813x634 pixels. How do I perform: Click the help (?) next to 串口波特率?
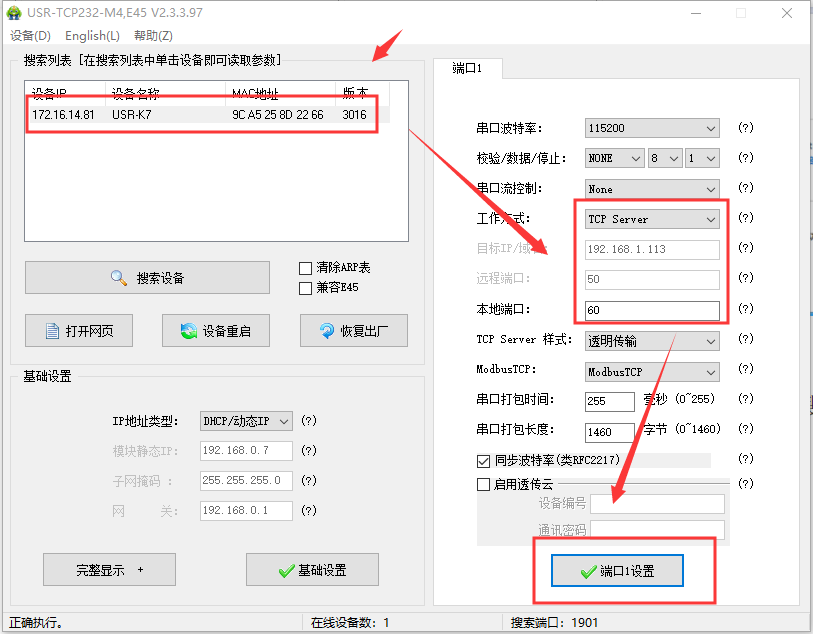pyautogui.click(x=745, y=128)
